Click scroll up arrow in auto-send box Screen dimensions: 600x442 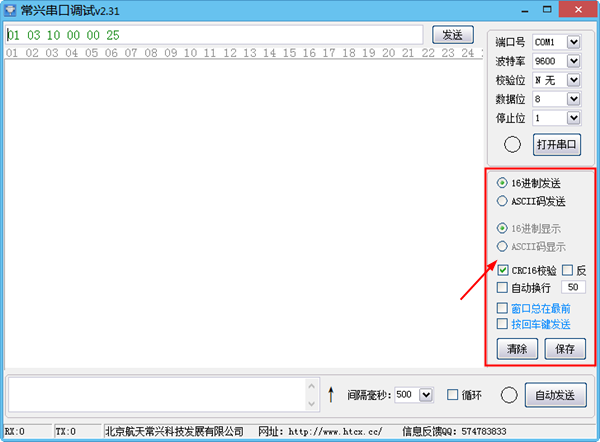(311, 386)
